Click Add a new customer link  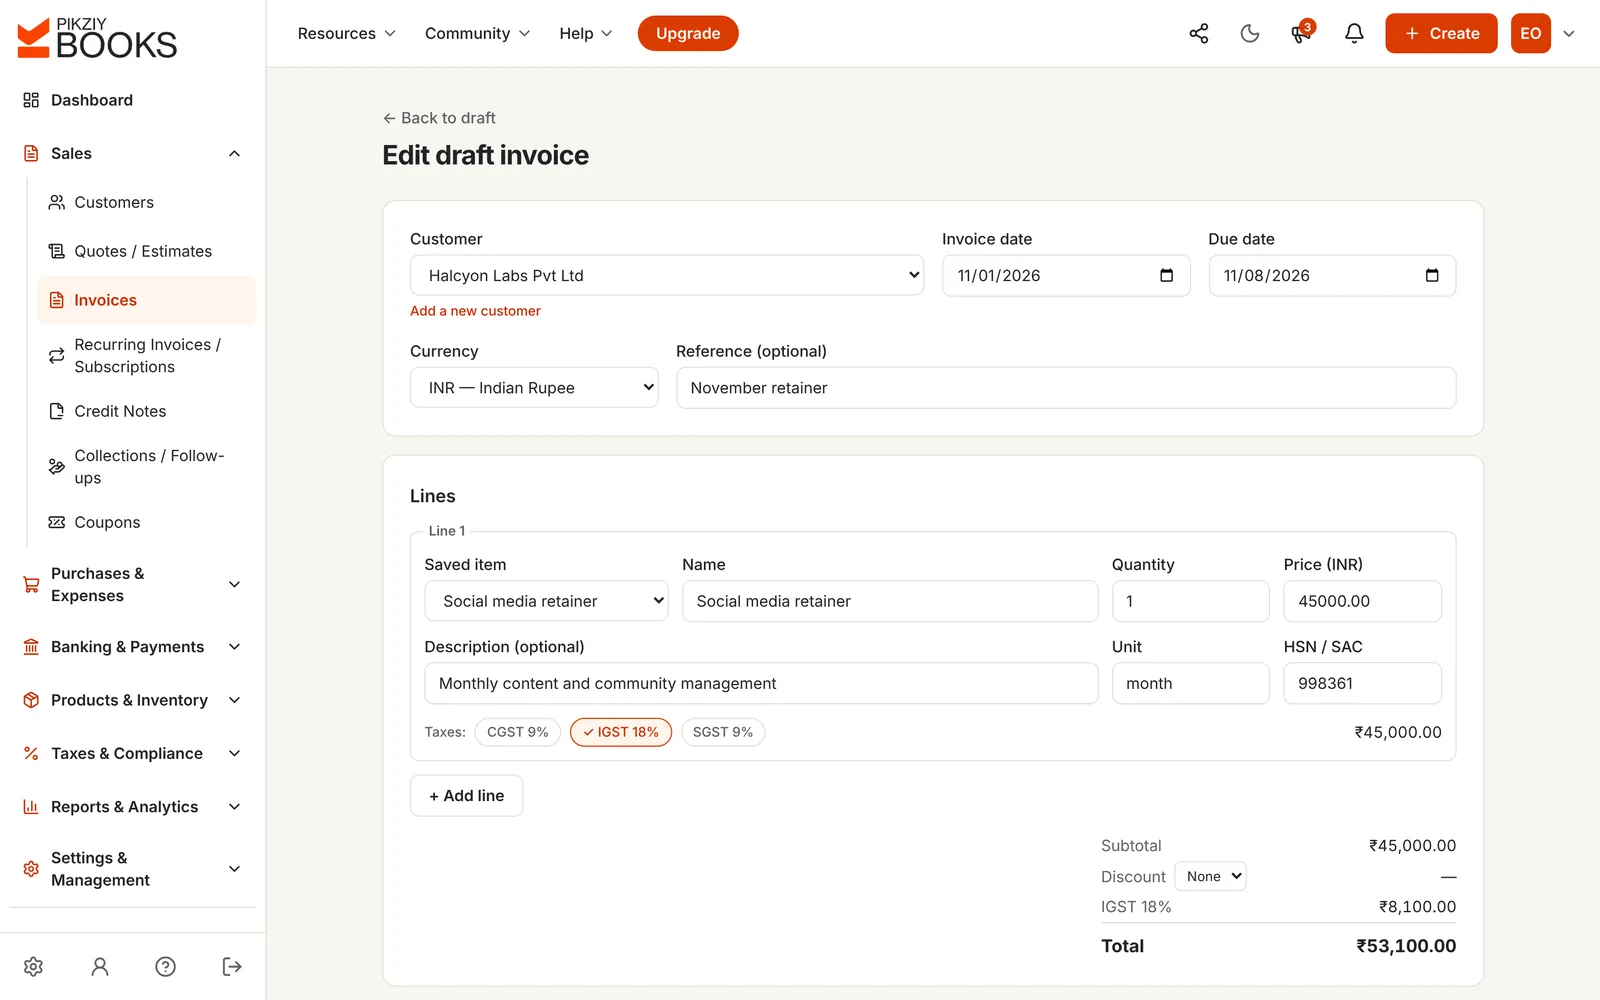tap(475, 311)
